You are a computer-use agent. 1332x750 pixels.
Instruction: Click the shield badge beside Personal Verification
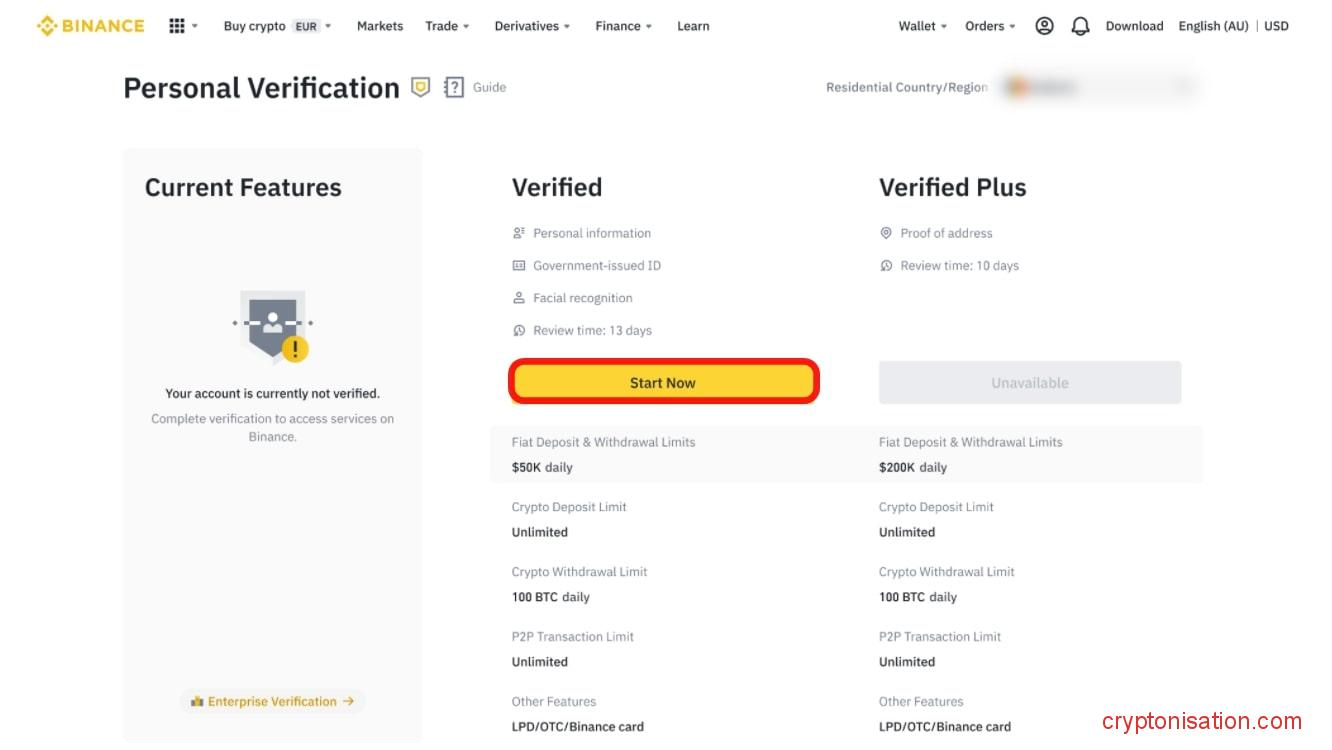420,87
